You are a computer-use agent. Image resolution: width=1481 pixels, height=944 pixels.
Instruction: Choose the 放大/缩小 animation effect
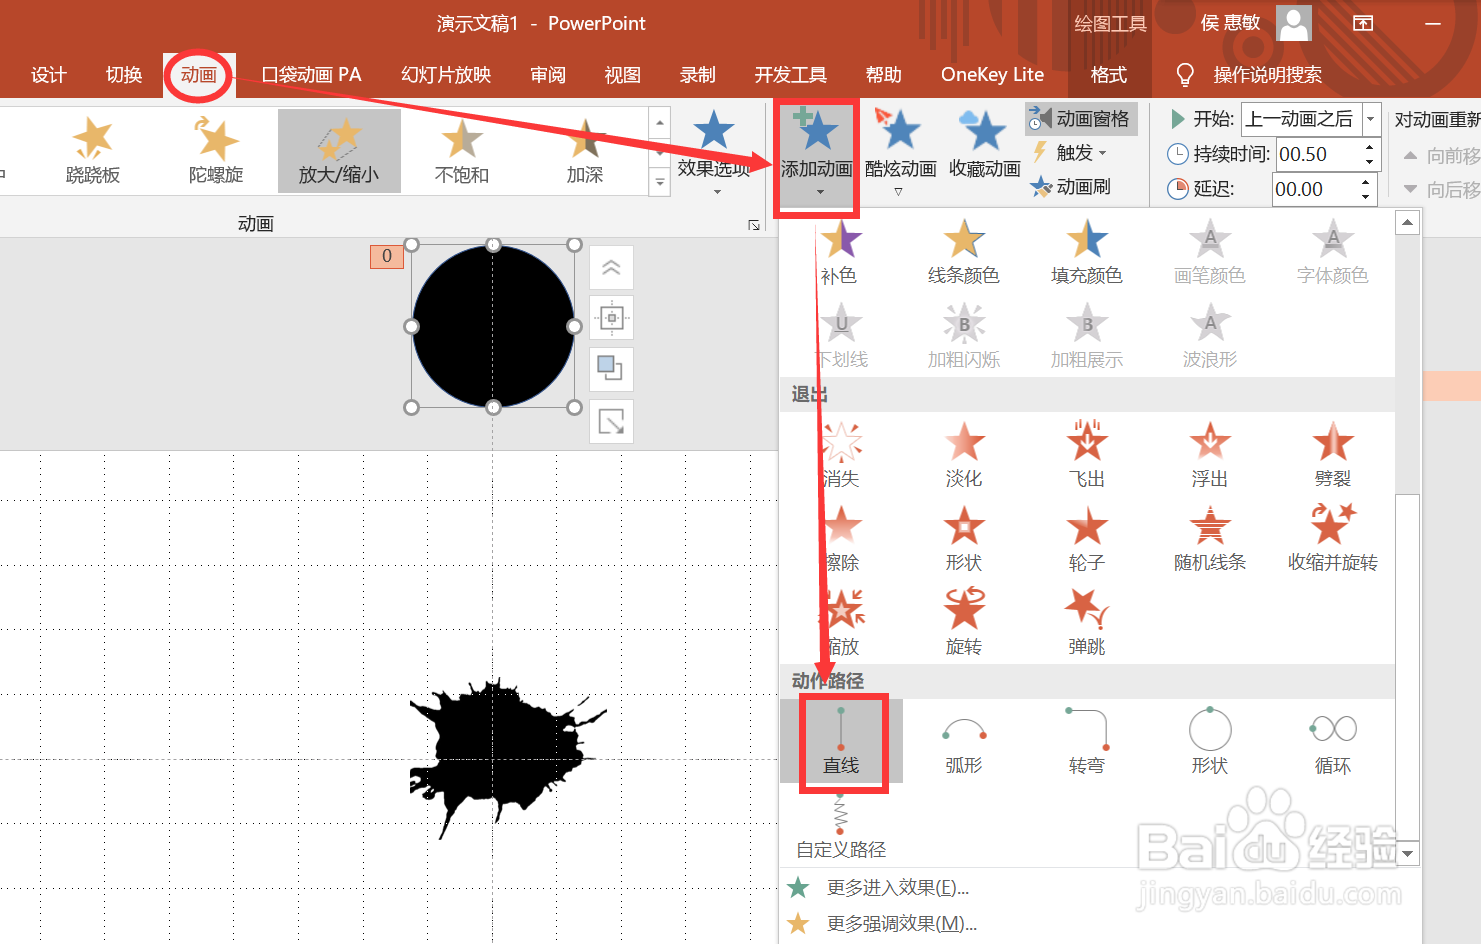click(x=339, y=151)
